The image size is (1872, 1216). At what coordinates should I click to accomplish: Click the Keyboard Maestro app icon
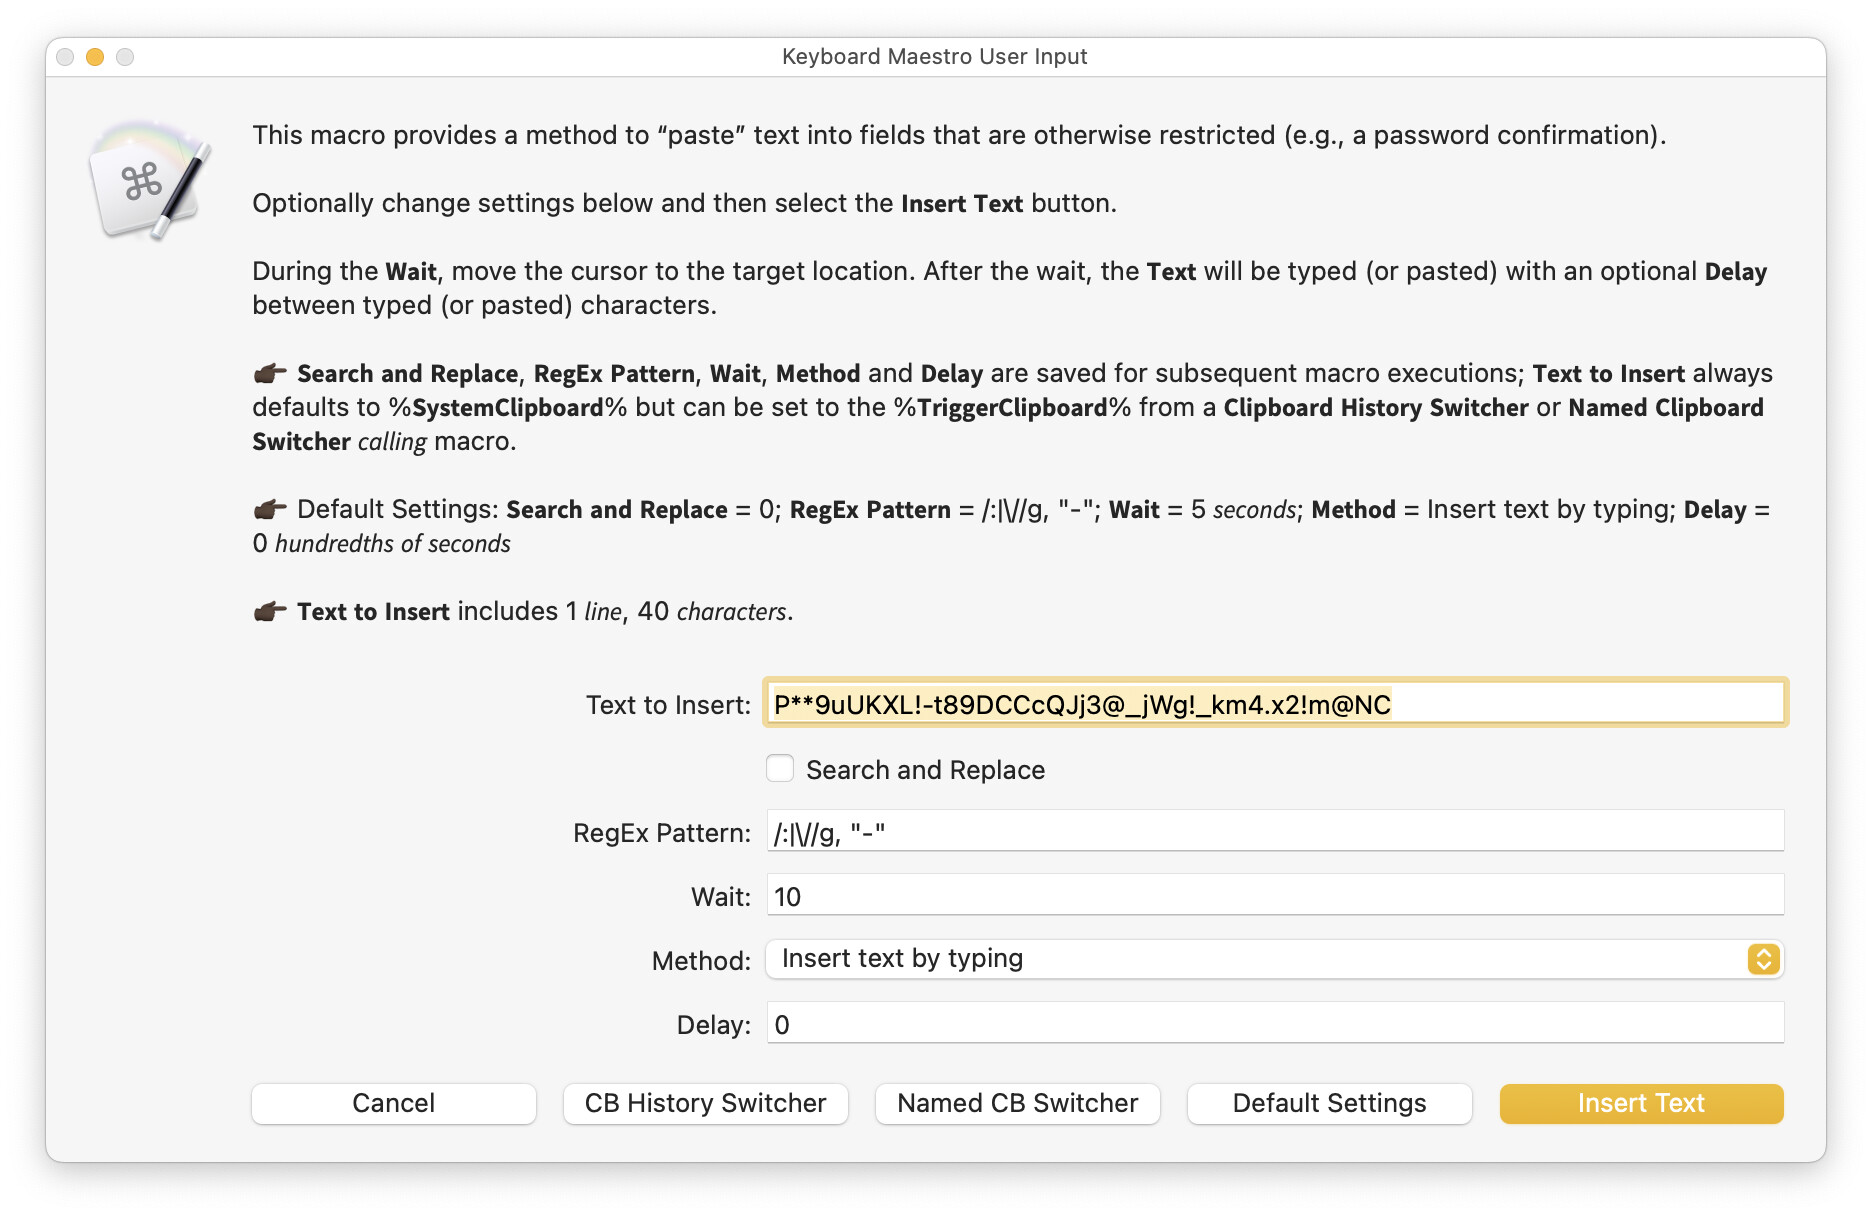(150, 180)
